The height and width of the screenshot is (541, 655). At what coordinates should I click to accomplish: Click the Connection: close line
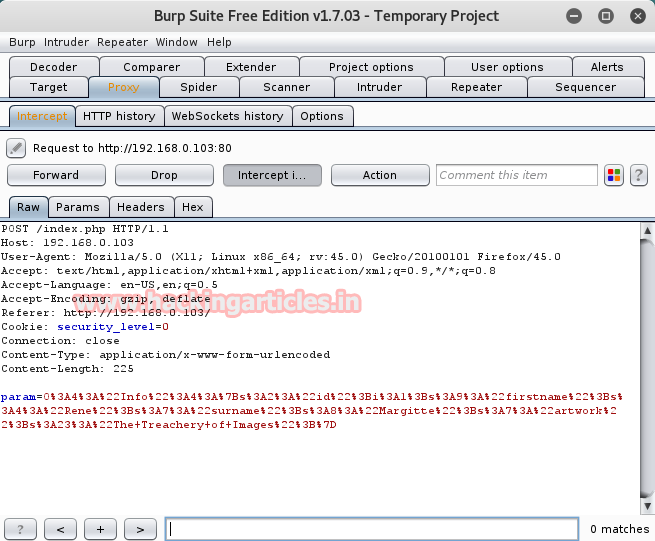pos(60,341)
